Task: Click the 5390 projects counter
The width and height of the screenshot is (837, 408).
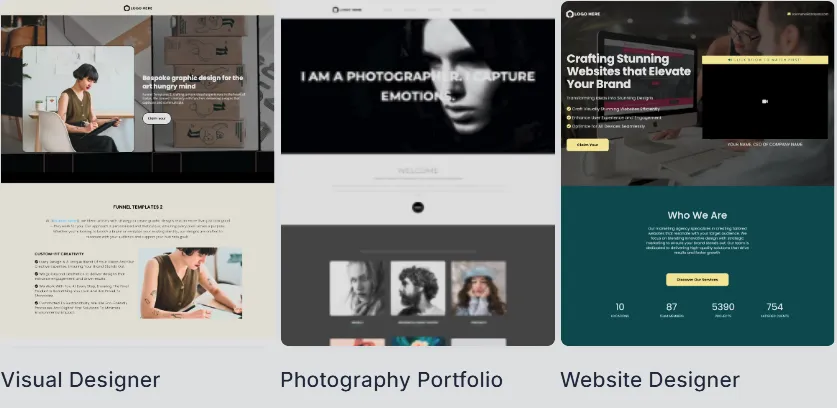Action: coord(723,310)
